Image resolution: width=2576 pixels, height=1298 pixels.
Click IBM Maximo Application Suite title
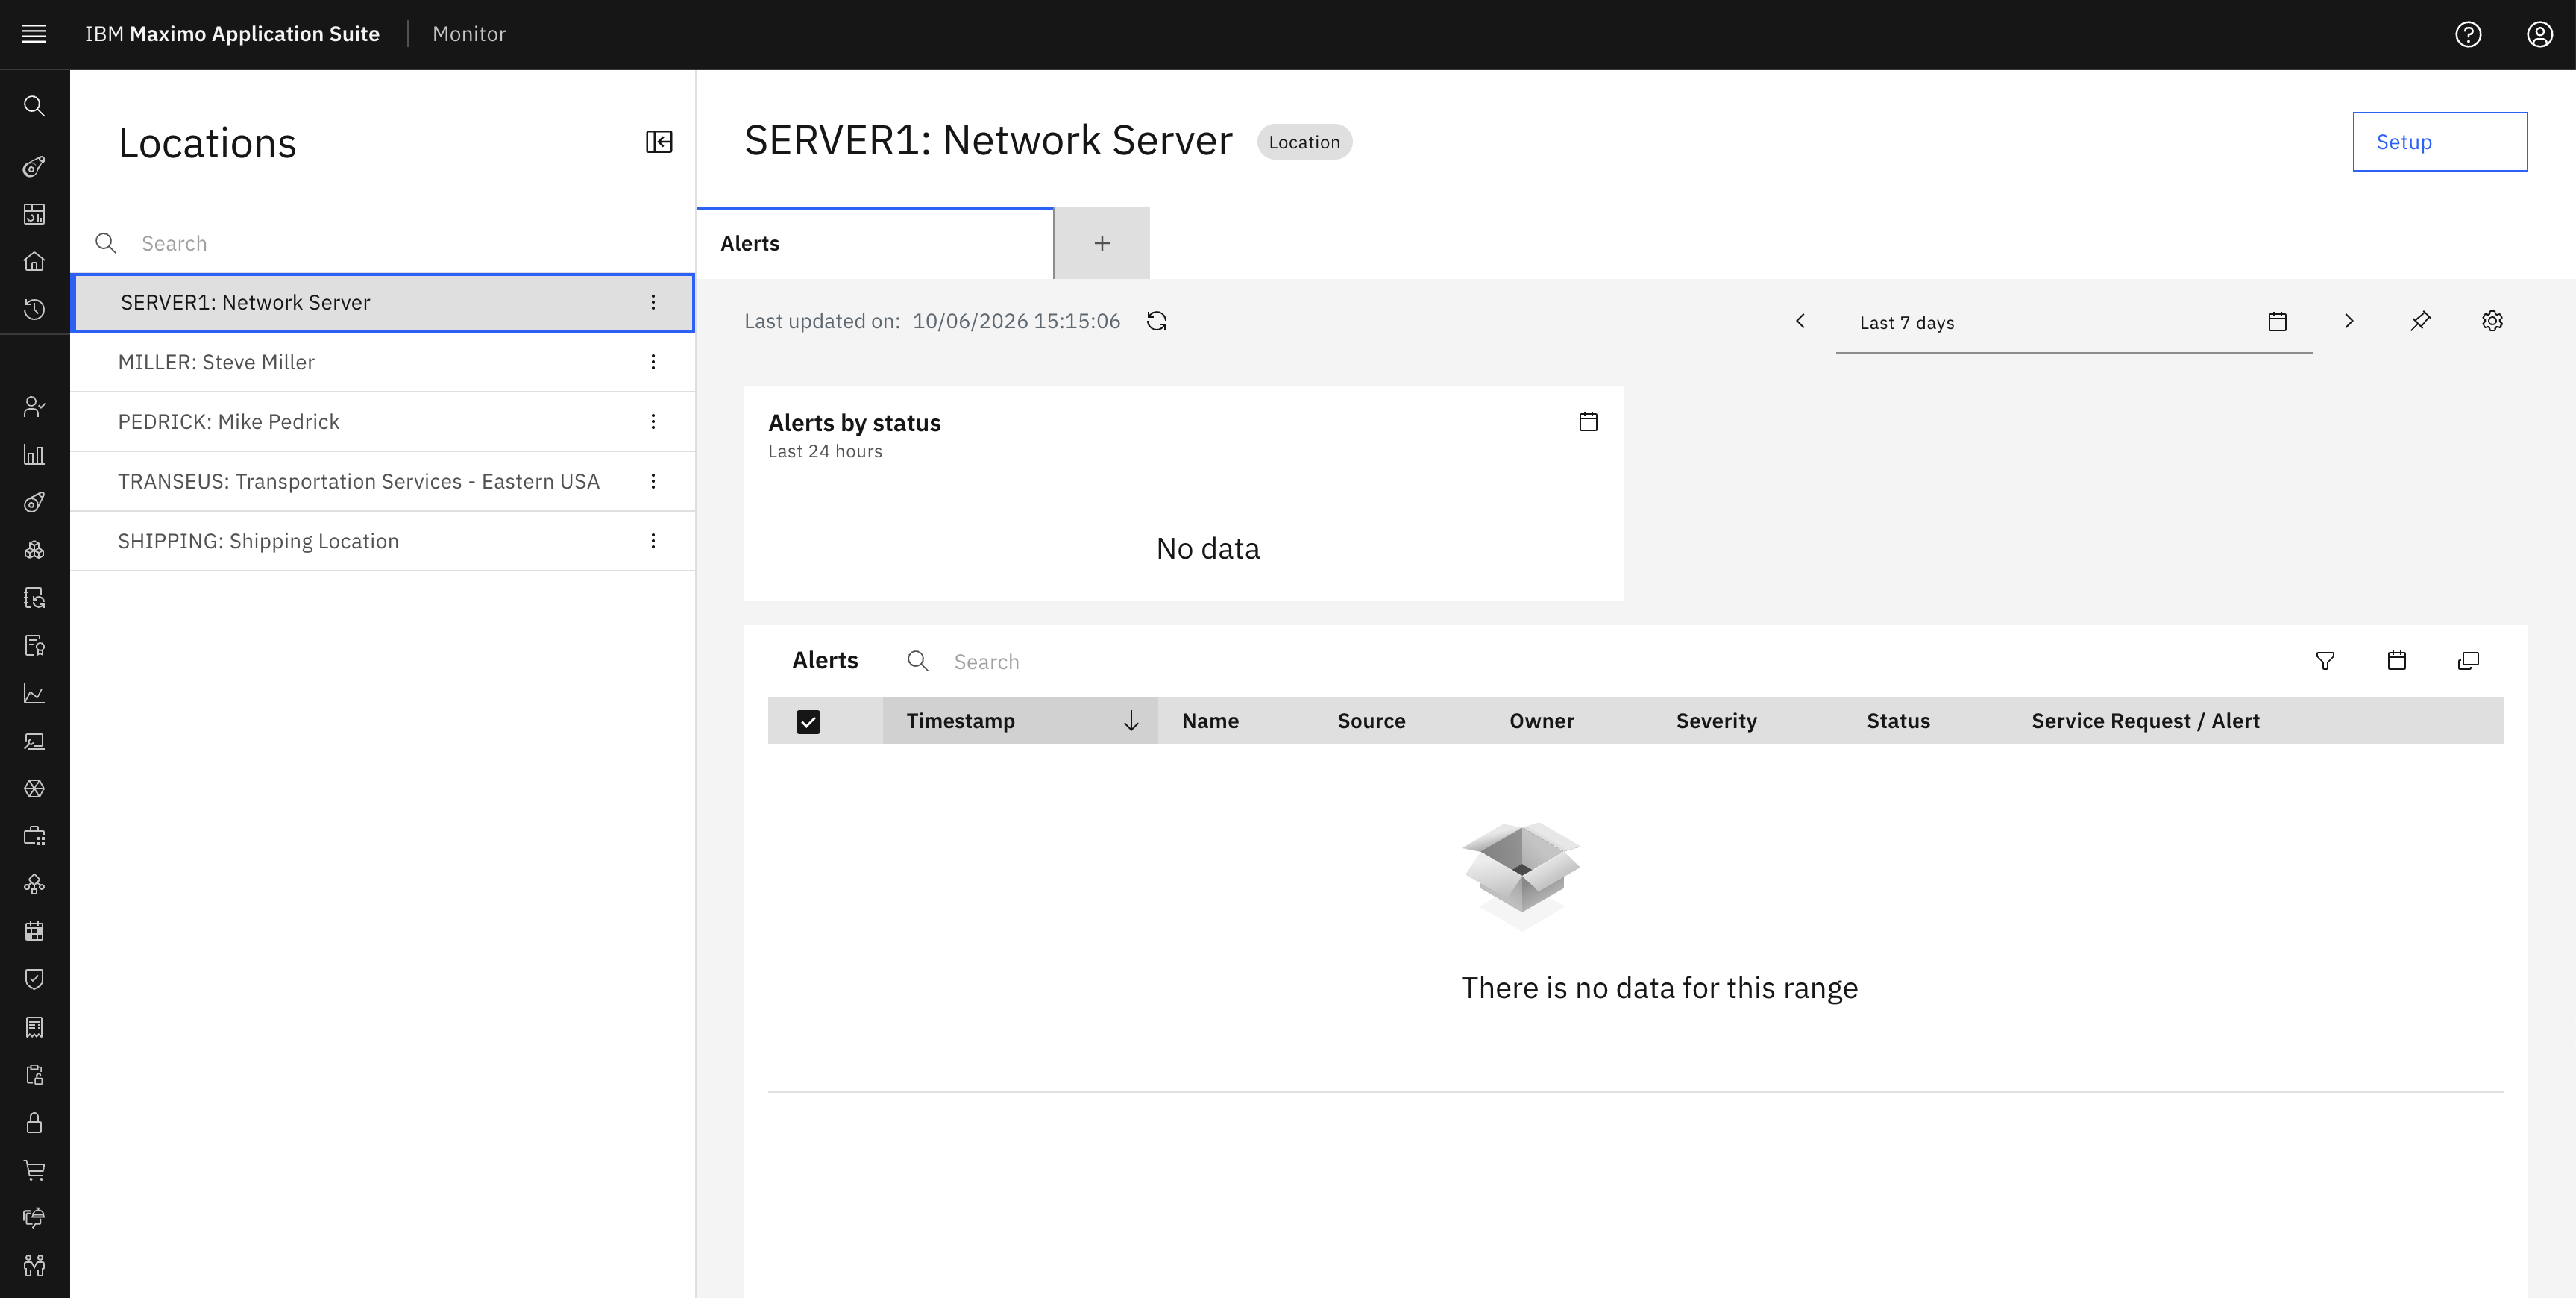point(232,34)
